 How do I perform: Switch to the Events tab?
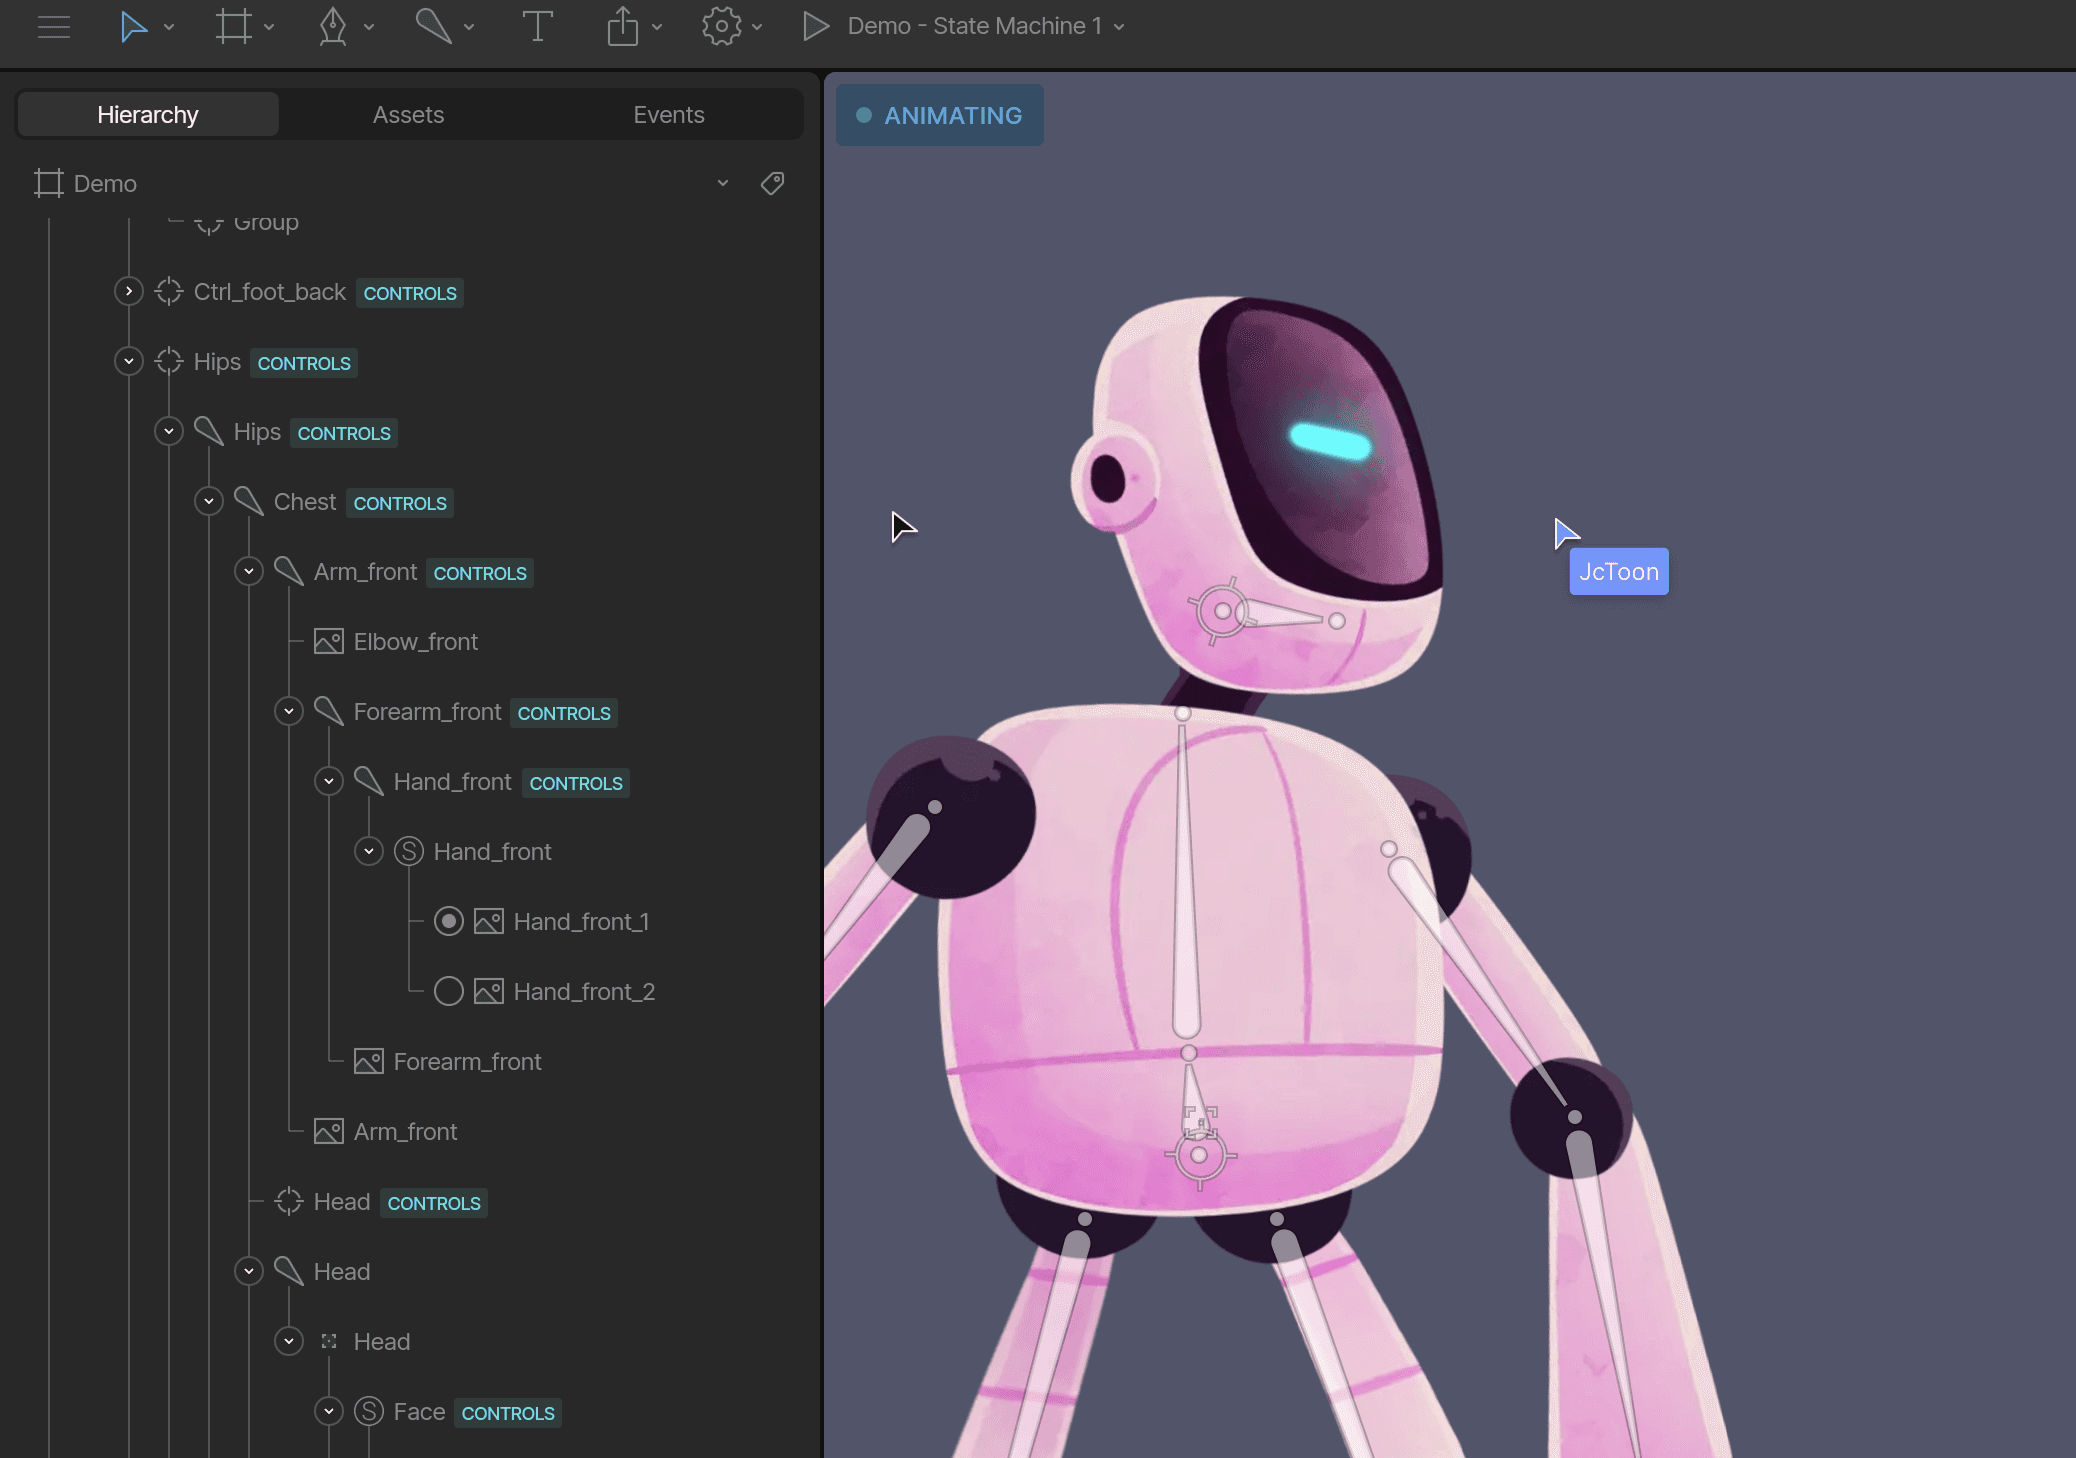(668, 115)
